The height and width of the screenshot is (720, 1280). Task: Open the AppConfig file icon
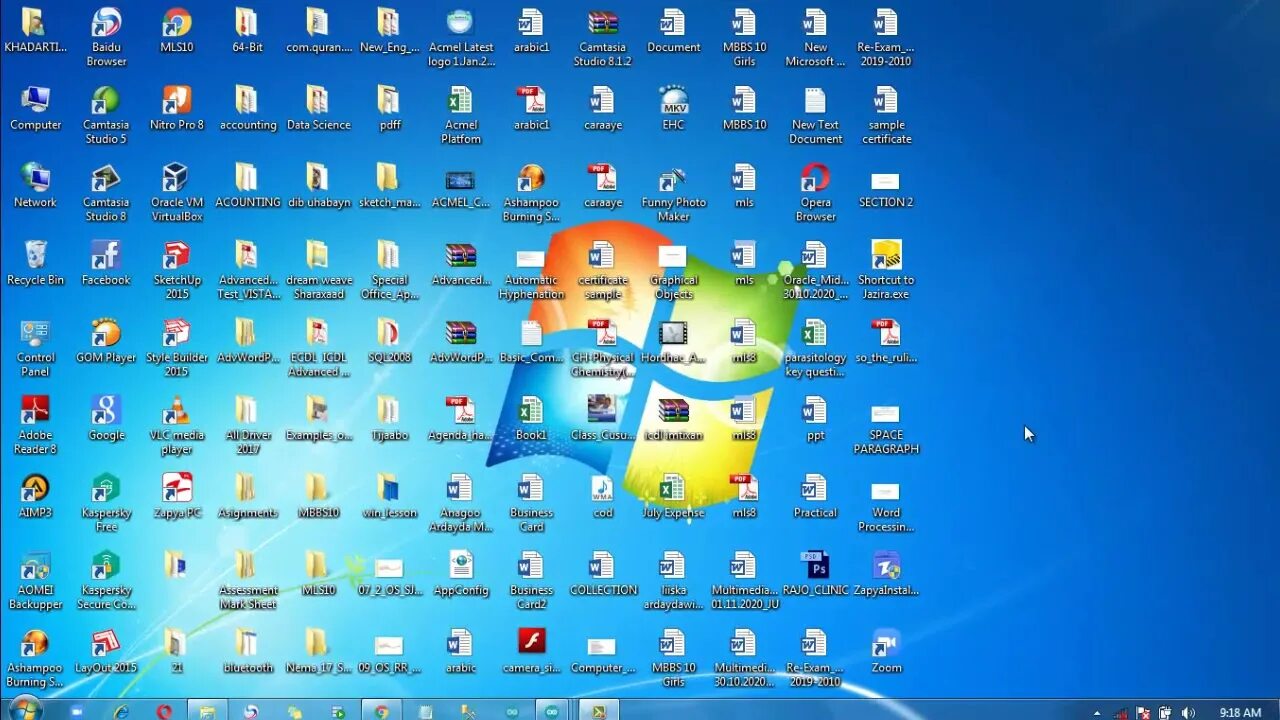click(460, 573)
